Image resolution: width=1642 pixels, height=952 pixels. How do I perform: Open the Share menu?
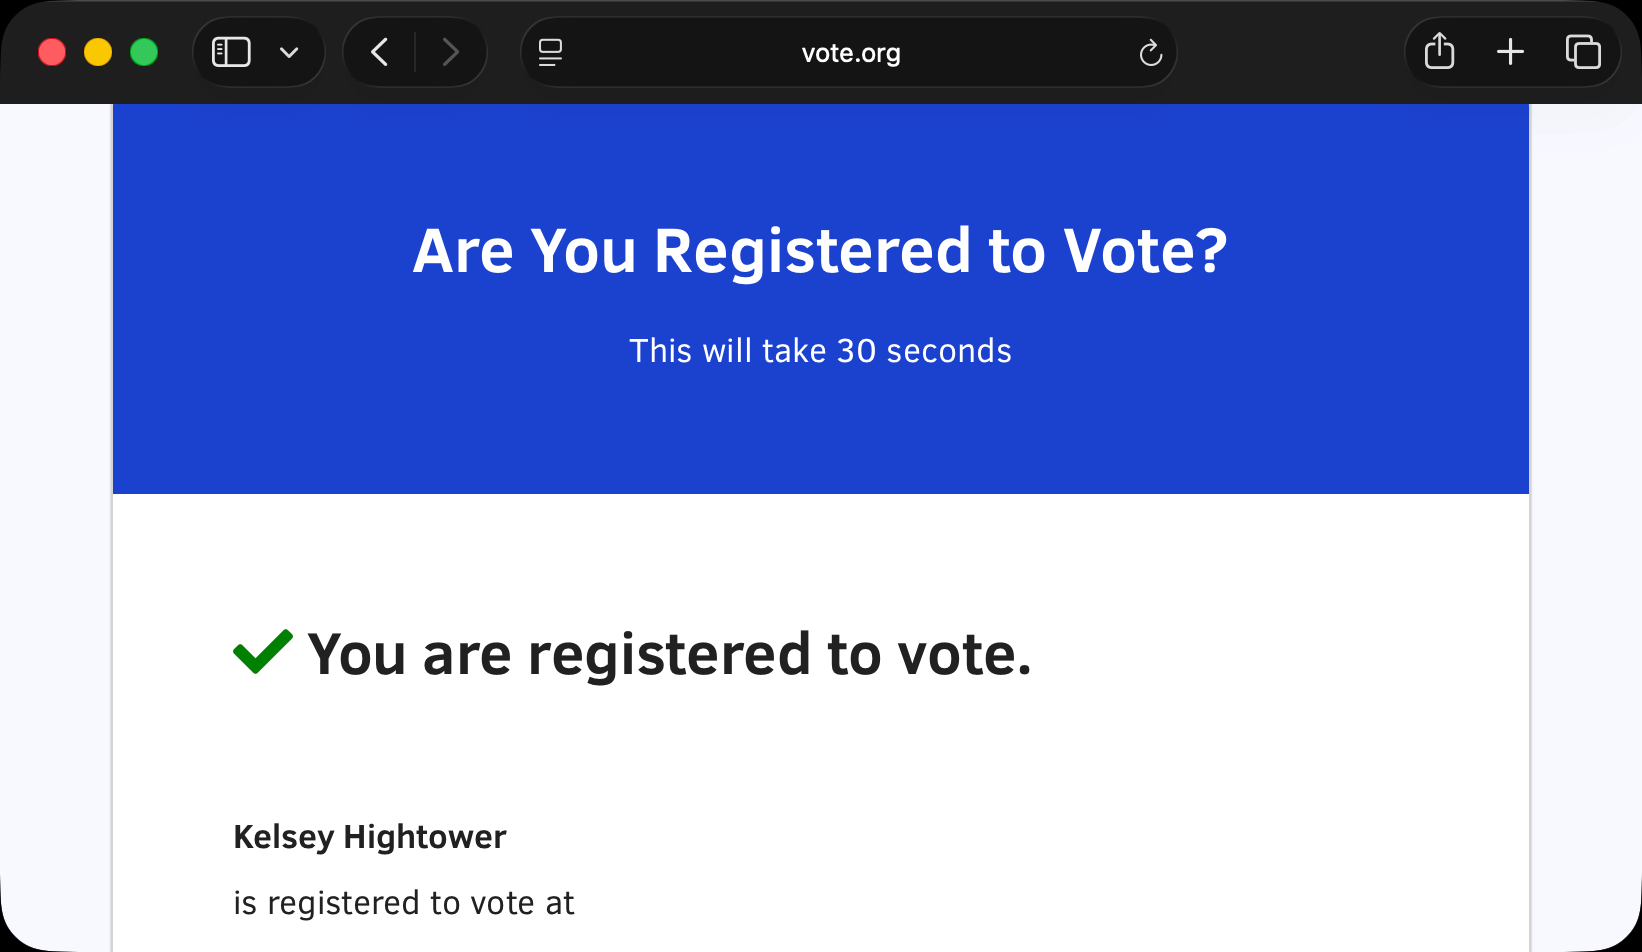(x=1439, y=51)
